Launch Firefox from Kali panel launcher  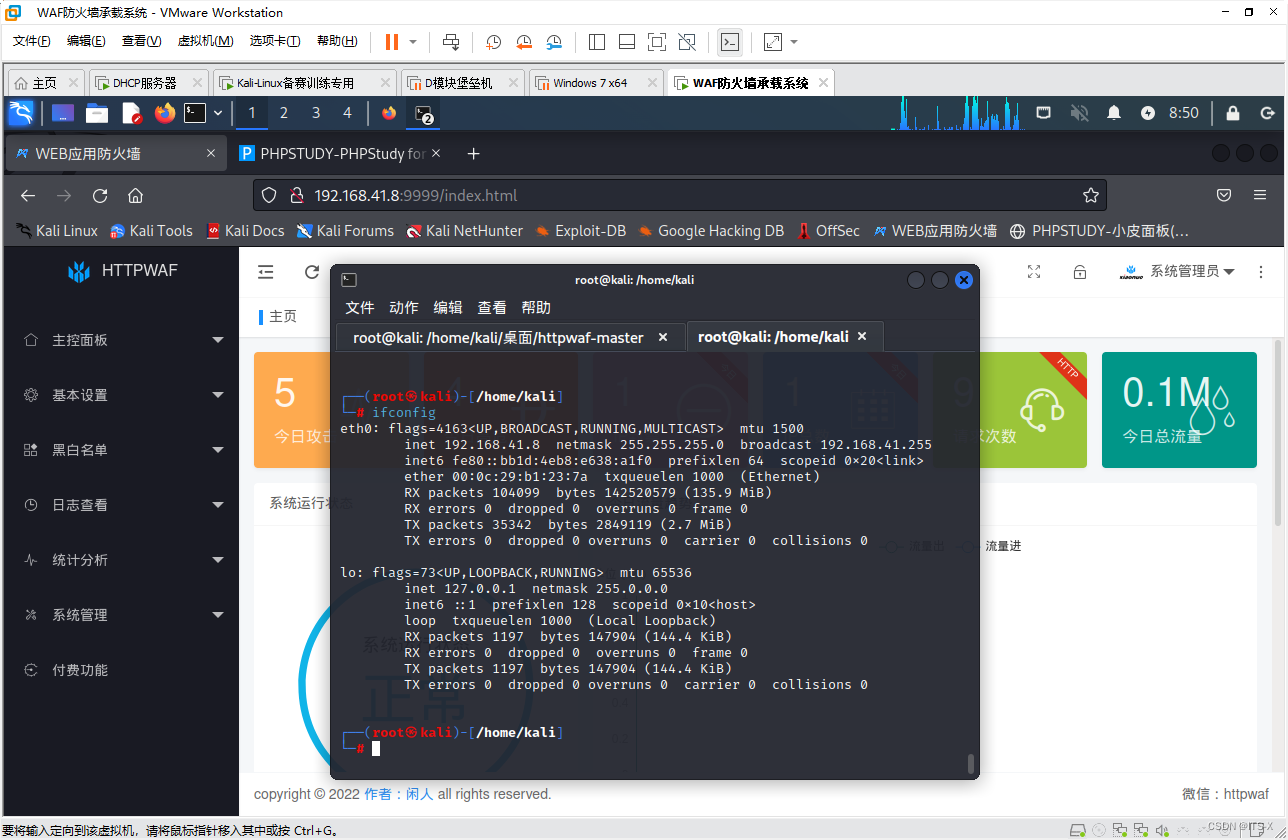[165, 113]
